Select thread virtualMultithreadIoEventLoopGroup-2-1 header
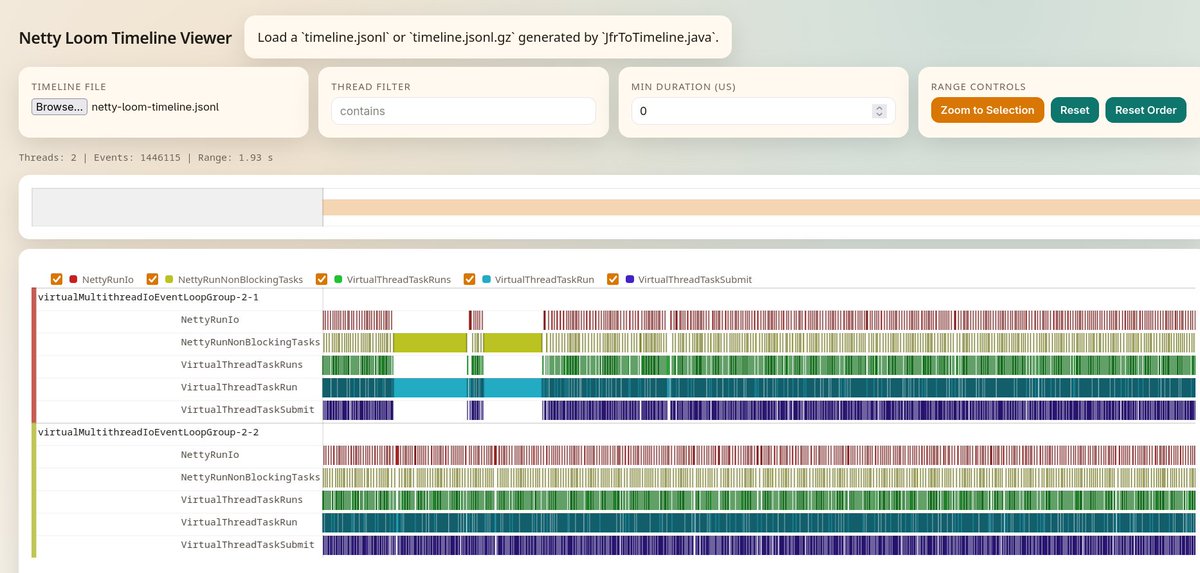The image size is (1200, 573). click(x=148, y=297)
